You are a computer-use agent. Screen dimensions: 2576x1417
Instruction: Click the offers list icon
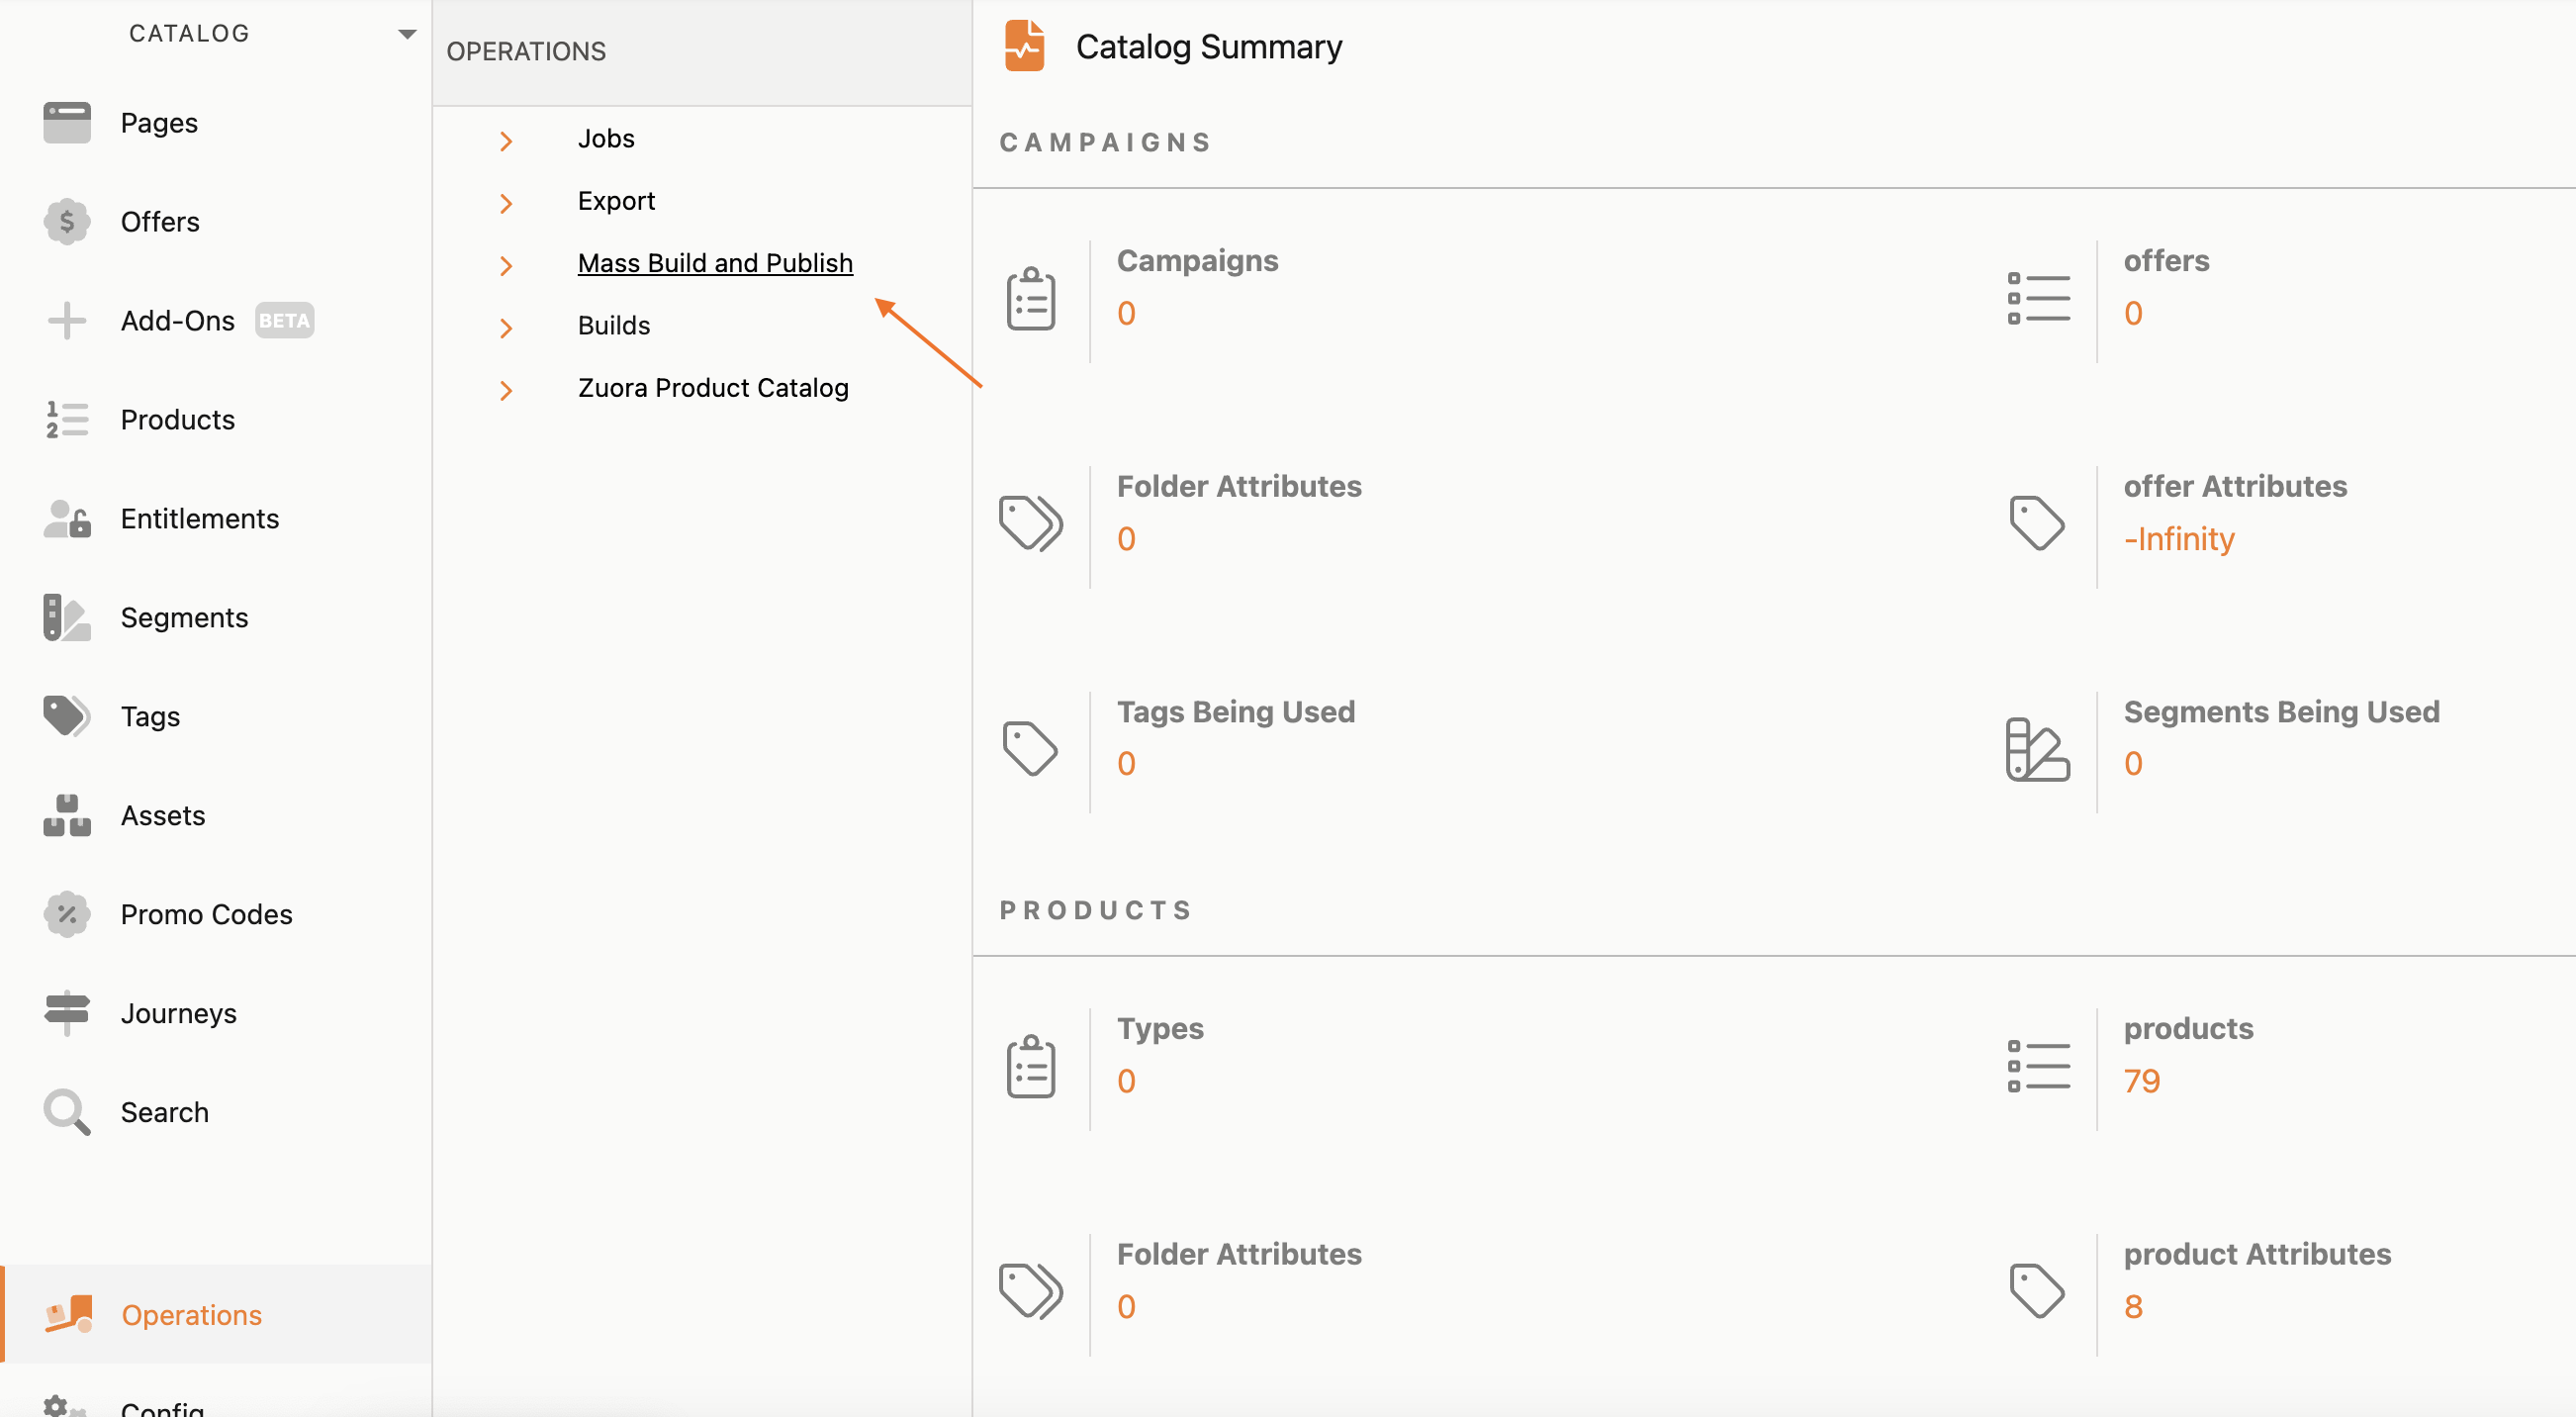[2038, 298]
